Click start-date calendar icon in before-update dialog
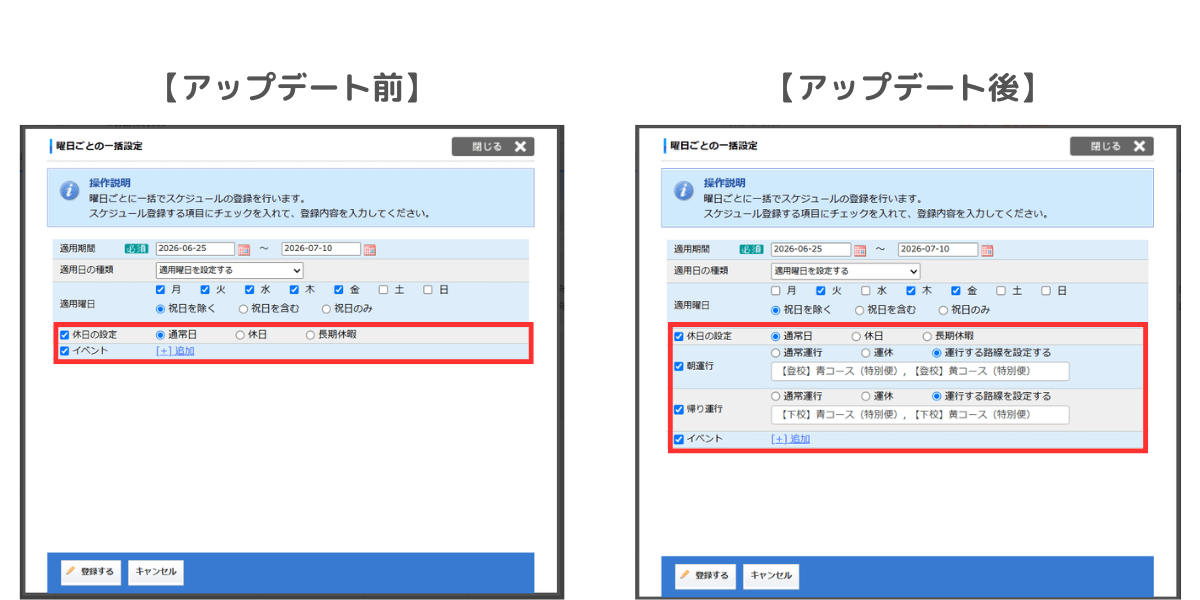Image resolution: width=1200 pixels, height=600 pixels. [x=243, y=249]
